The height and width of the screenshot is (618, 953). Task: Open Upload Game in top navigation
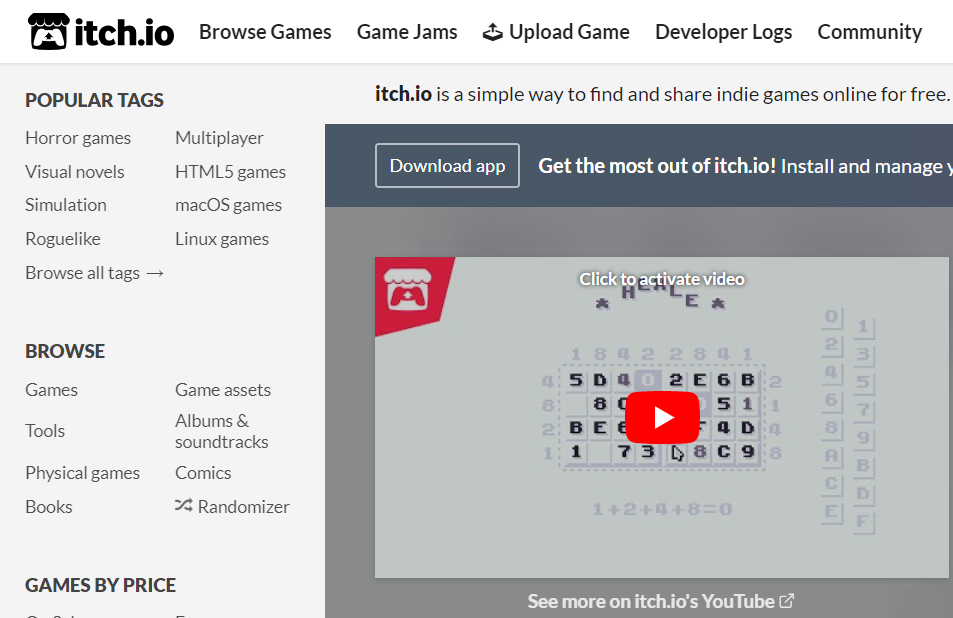click(x=556, y=32)
